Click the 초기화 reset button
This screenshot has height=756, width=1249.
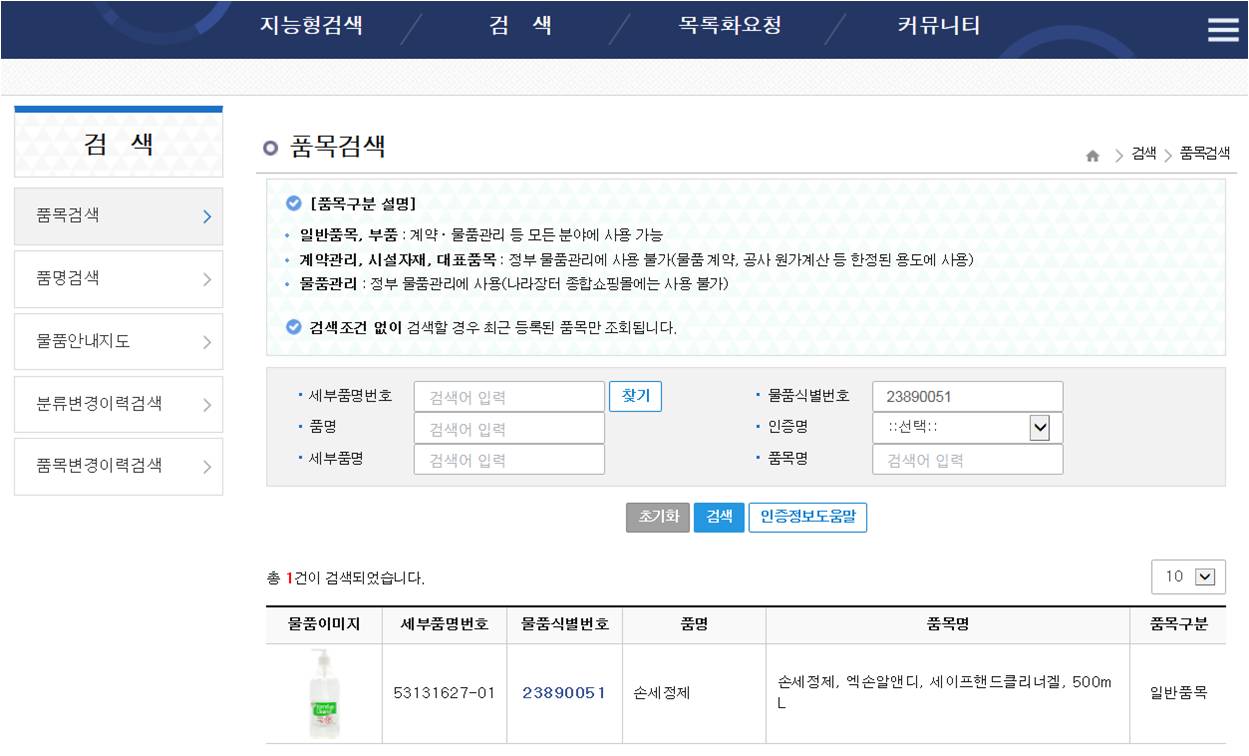657,517
